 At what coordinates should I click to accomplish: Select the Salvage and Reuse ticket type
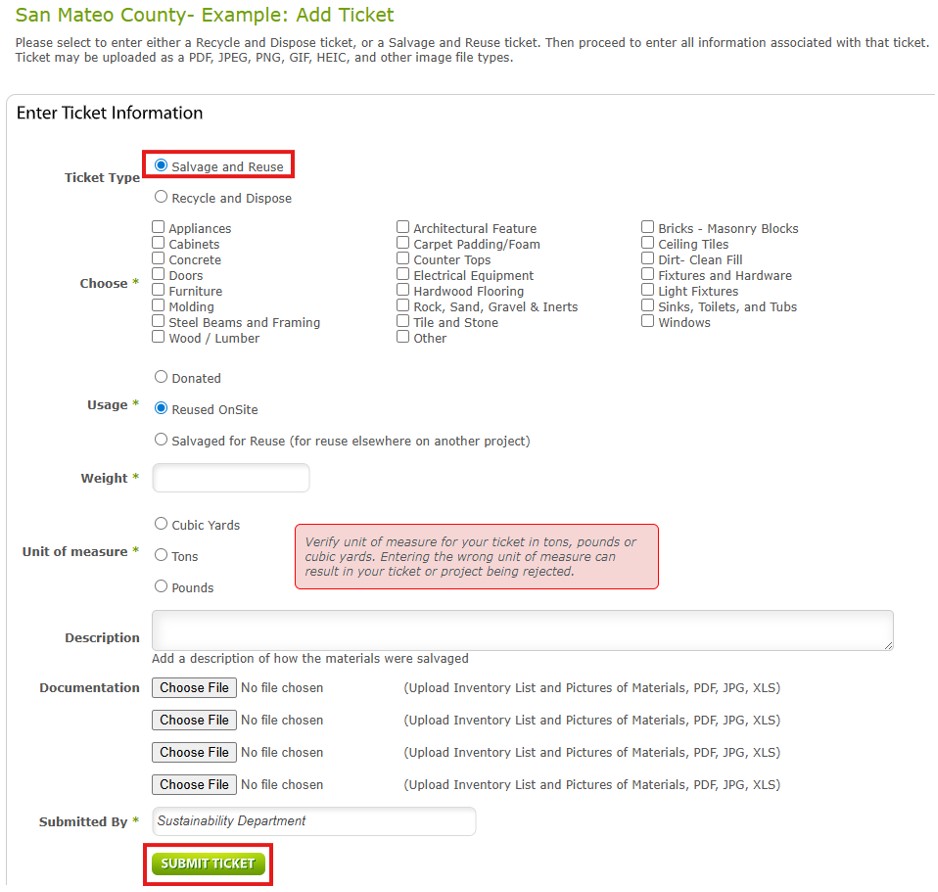[x=161, y=166]
